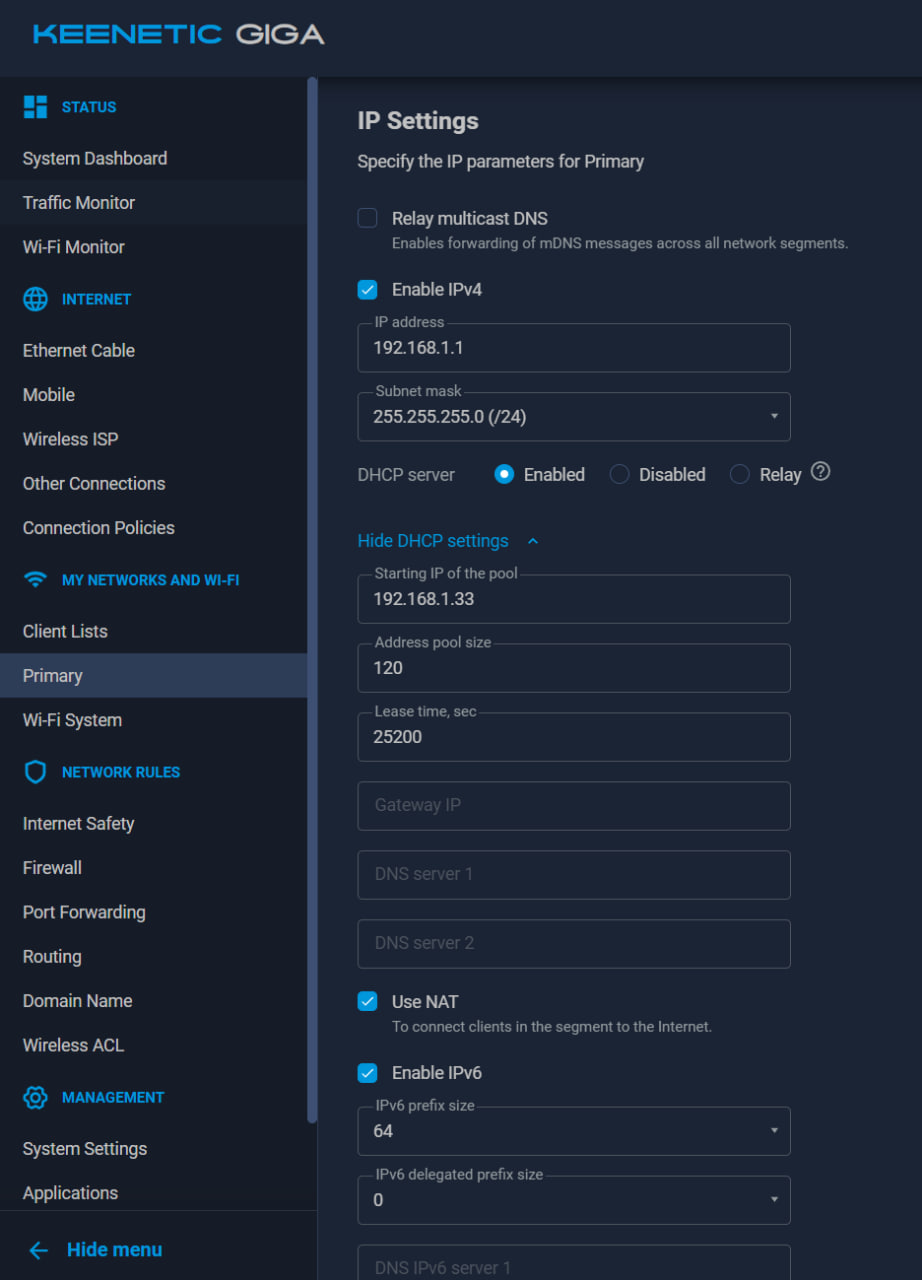Select the Disabled DHCP server option
The width and height of the screenshot is (922, 1280).
click(x=620, y=475)
